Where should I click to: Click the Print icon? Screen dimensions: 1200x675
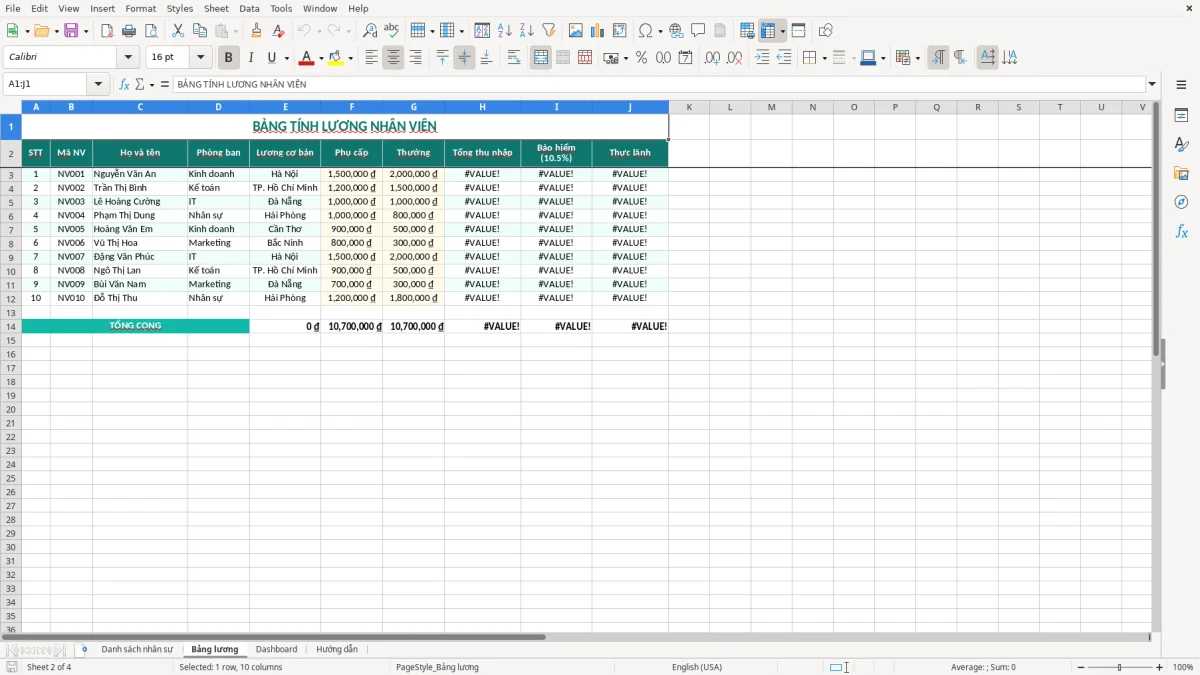pyautogui.click(x=129, y=31)
